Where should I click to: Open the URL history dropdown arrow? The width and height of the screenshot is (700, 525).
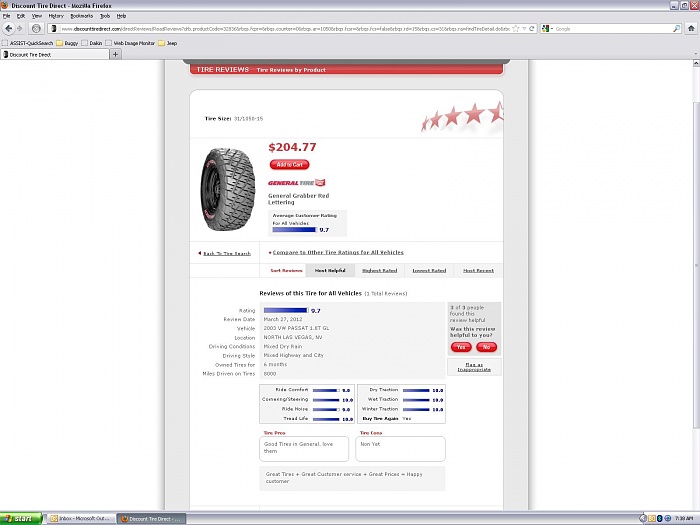tap(524, 29)
